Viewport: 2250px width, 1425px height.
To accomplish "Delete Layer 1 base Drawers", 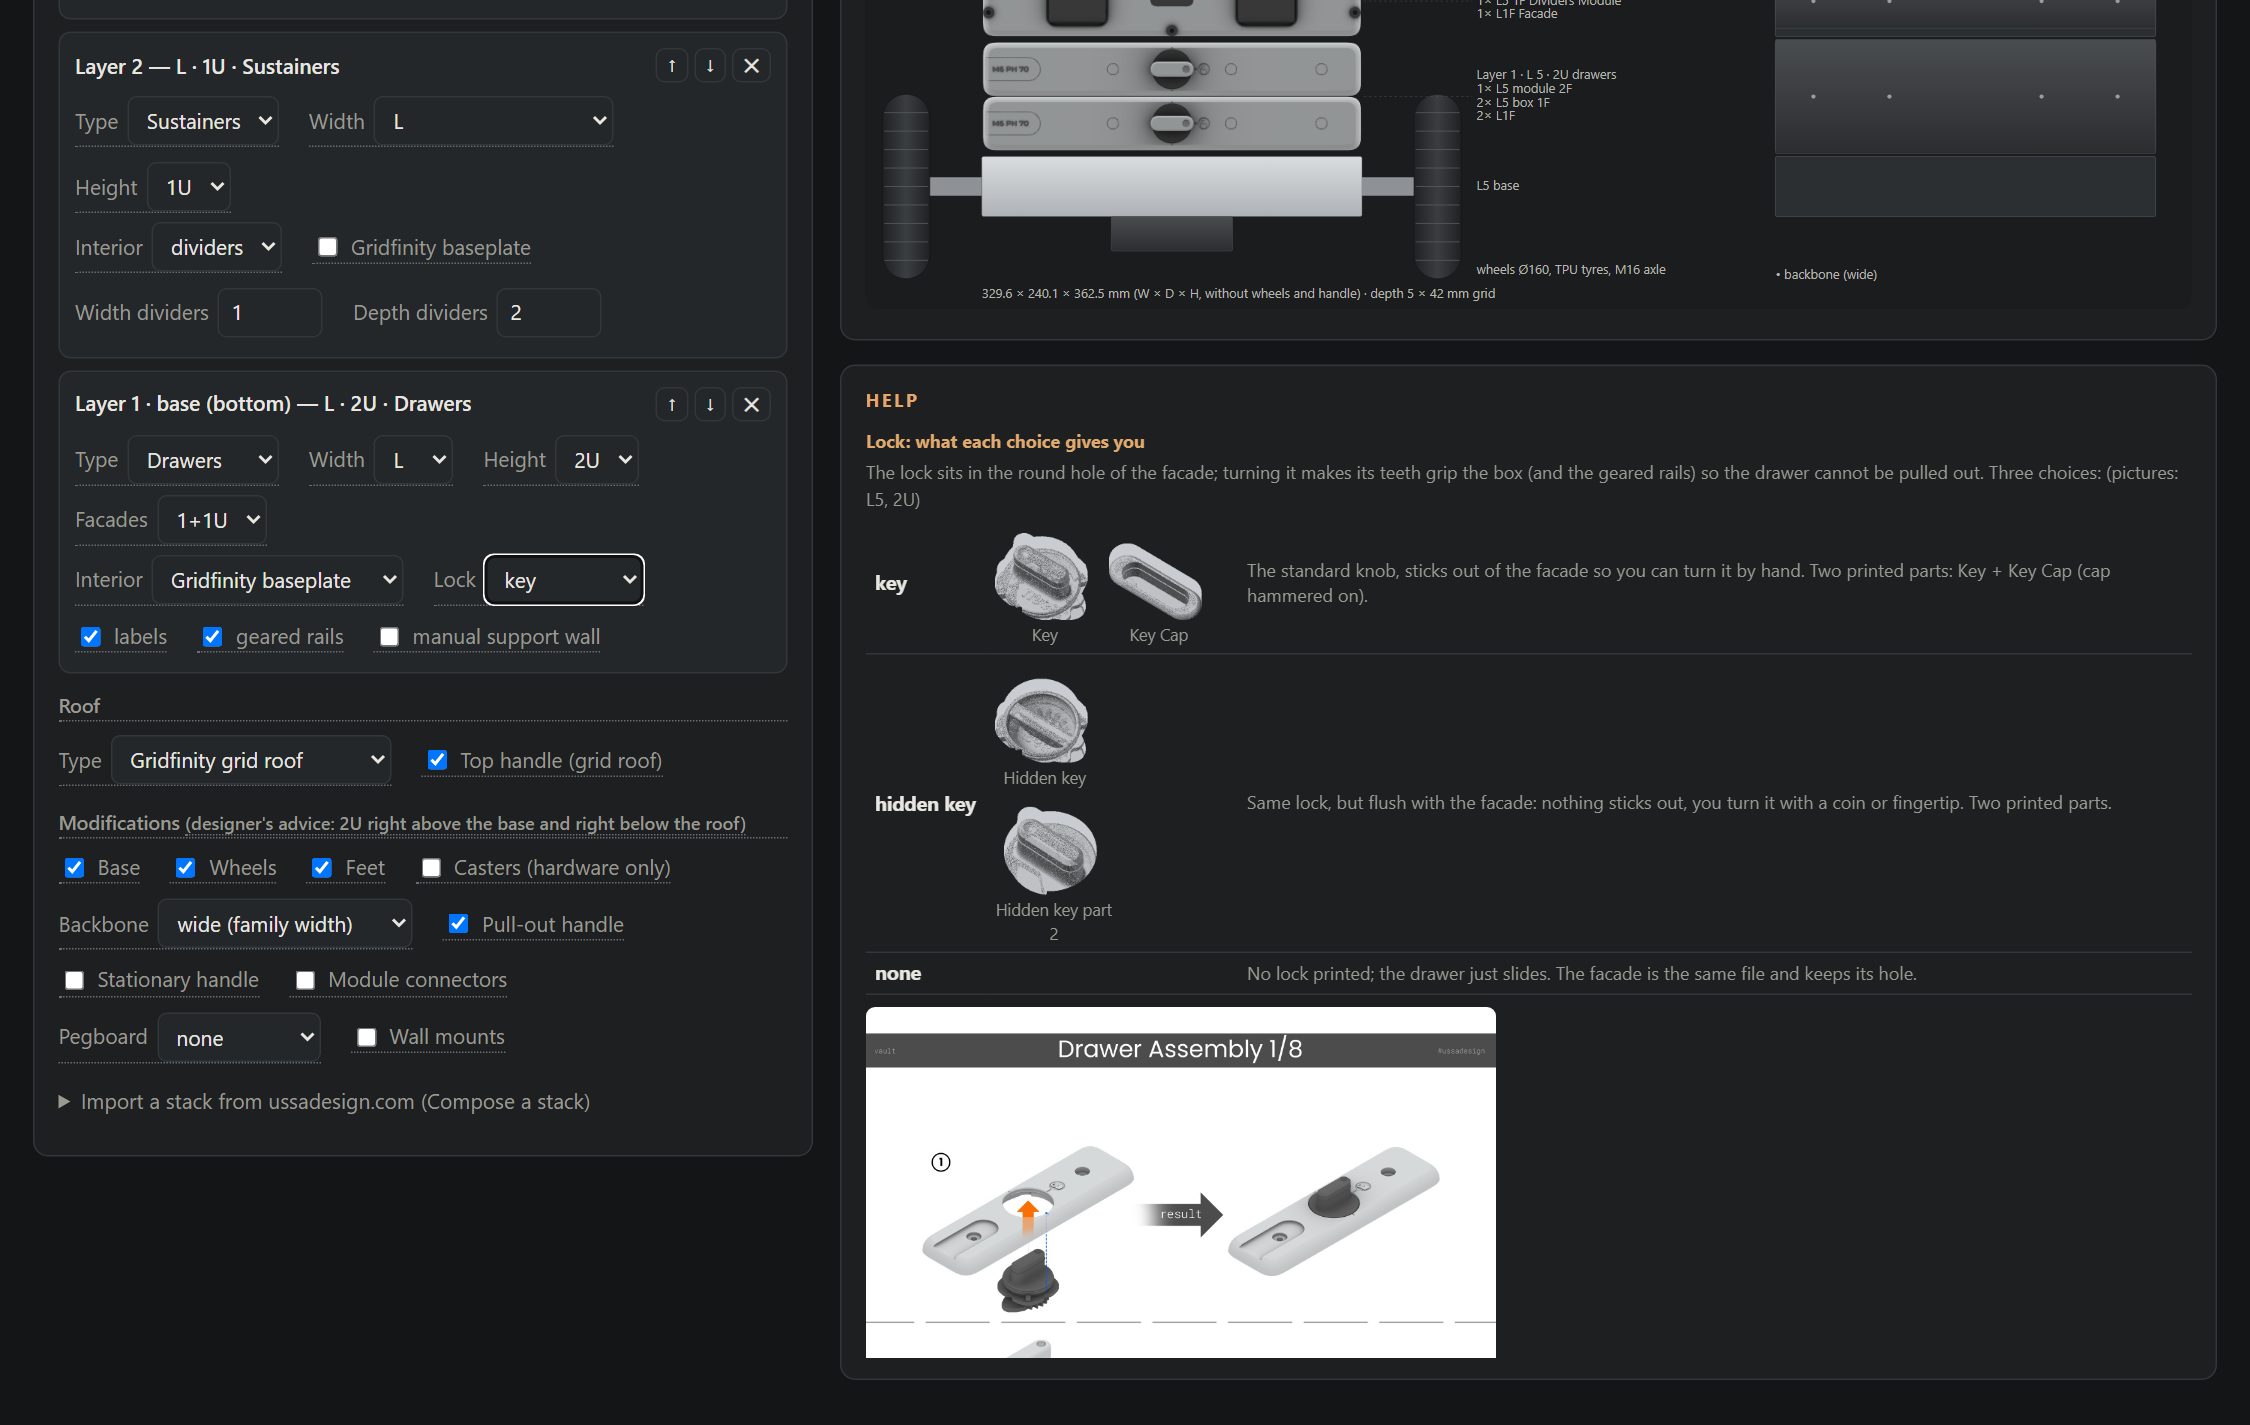I will click(752, 404).
